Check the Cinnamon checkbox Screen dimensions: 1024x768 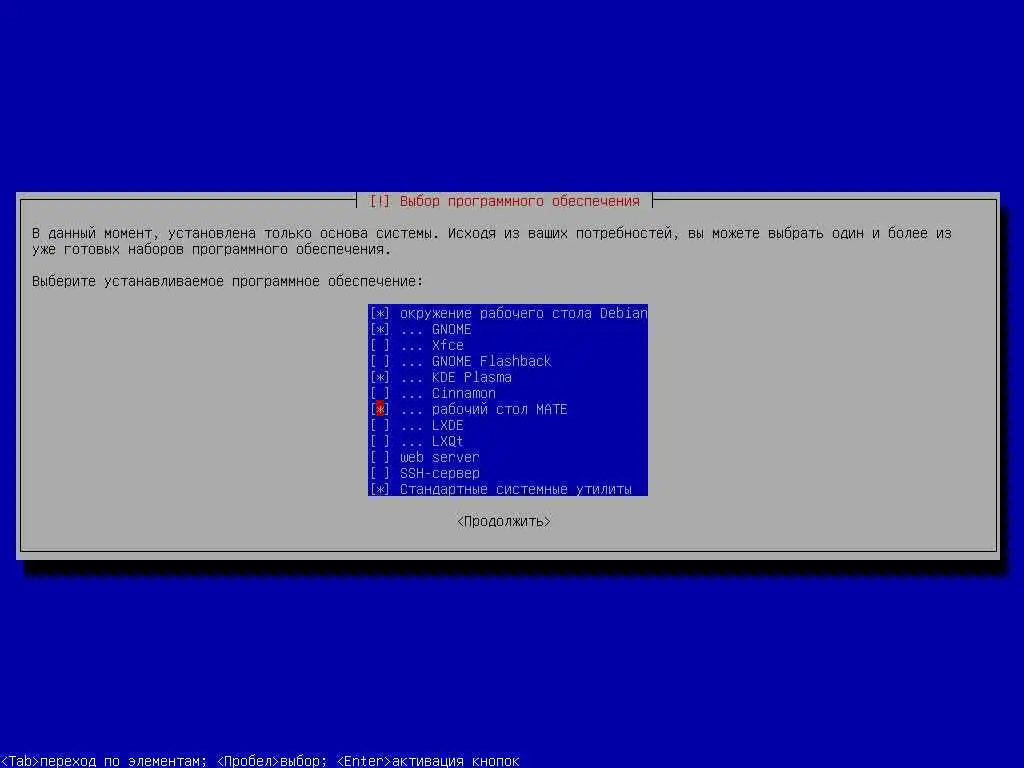tap(379, 393)
